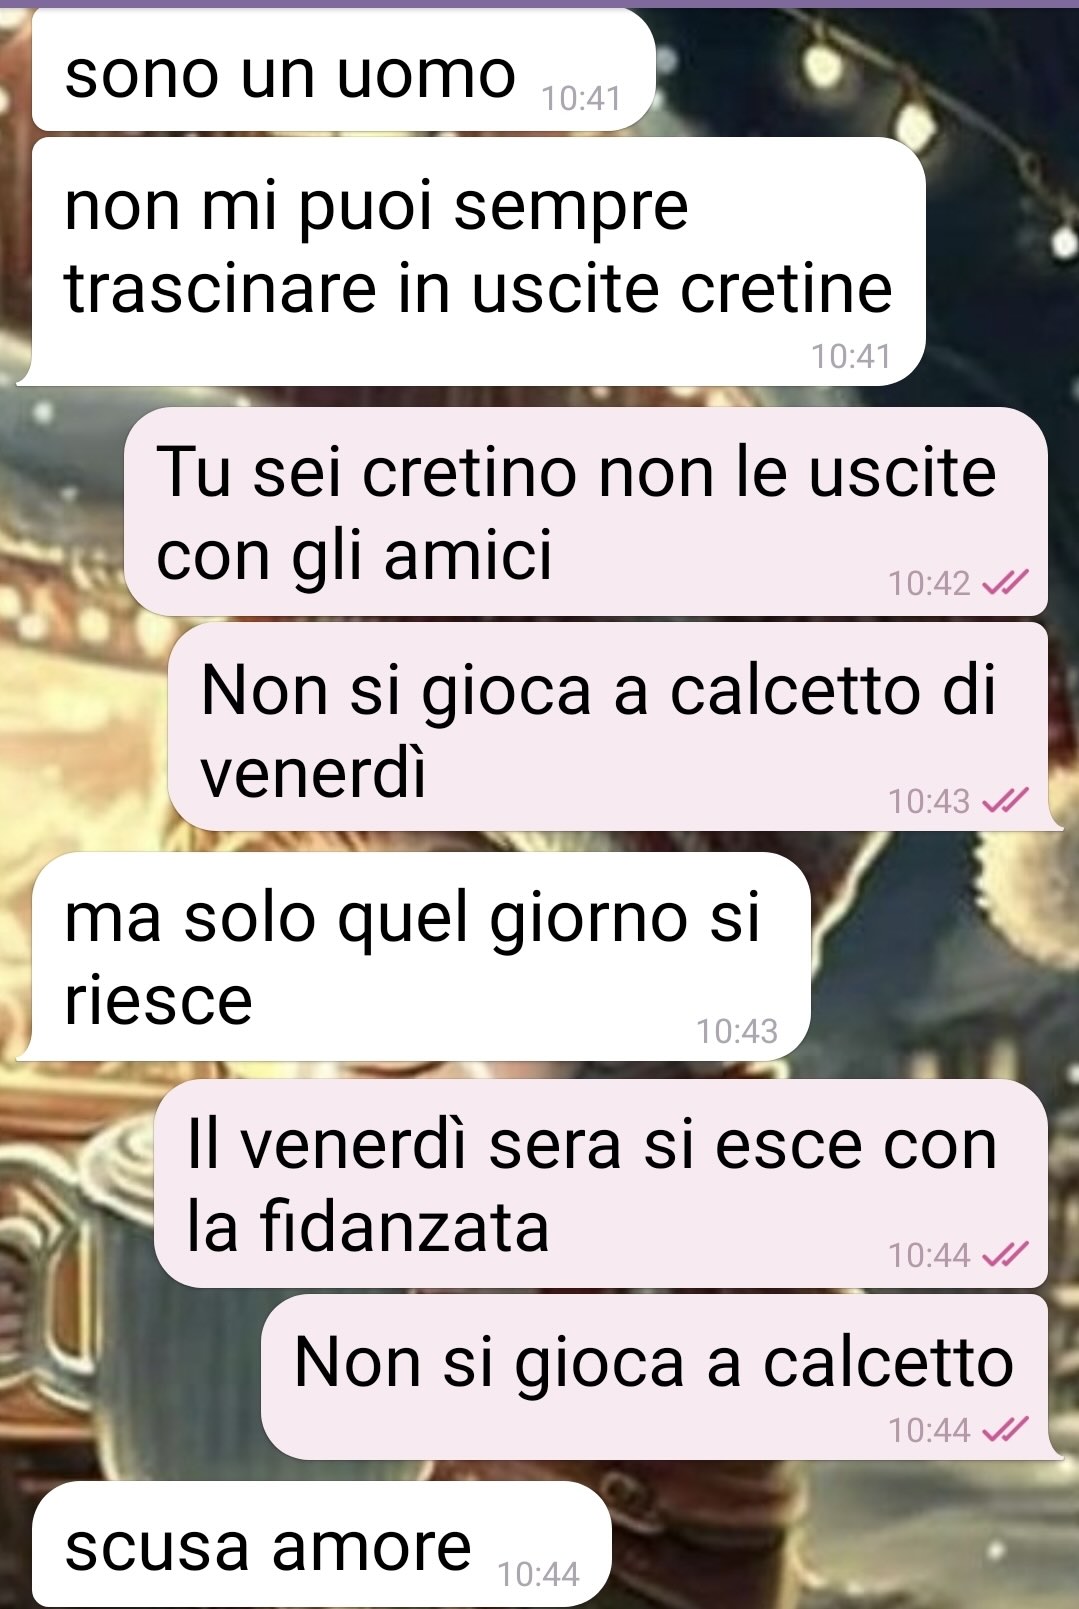Click the read checkmarks beside 10:42
The width and height of the screenshot is (1079, 1609).
pyautogui.click(x=1006, y=582)
